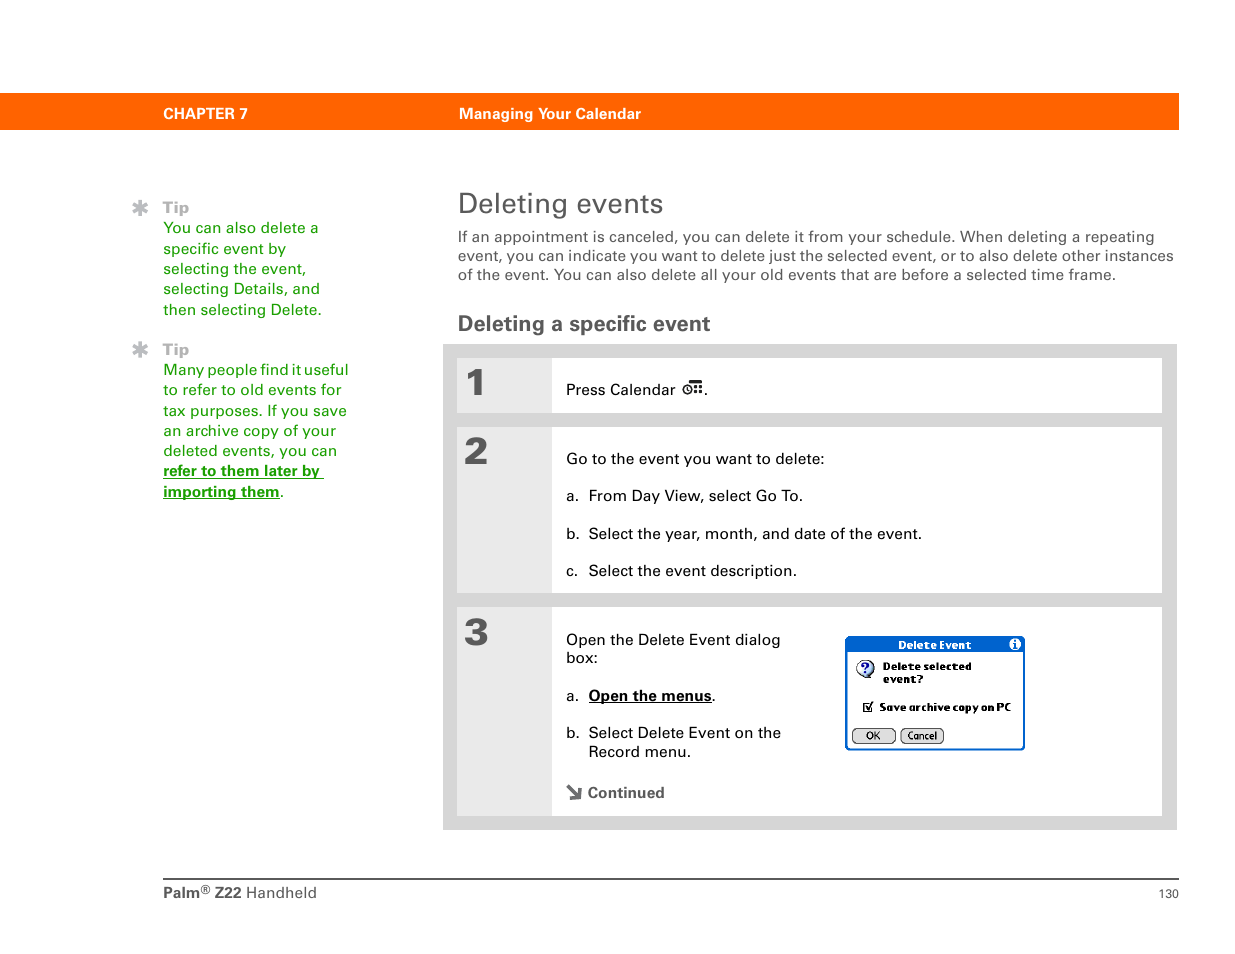The height and width of the screenshot is (954, 1235).
Task: Click the 'Press Calendar' step text
Action: pos(621,390)
